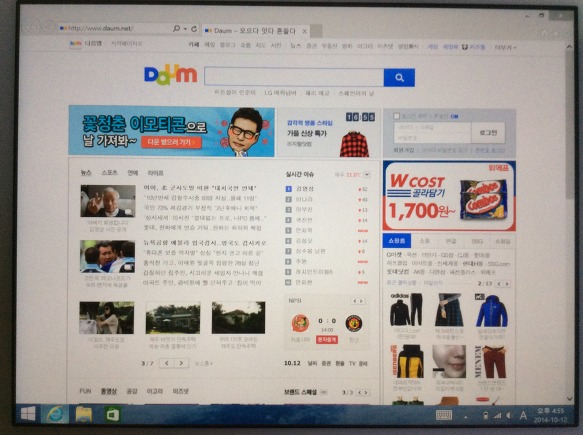Go to the next news page arrow beside 3/7
583x435 pixels.
click(x=181, y=363)
